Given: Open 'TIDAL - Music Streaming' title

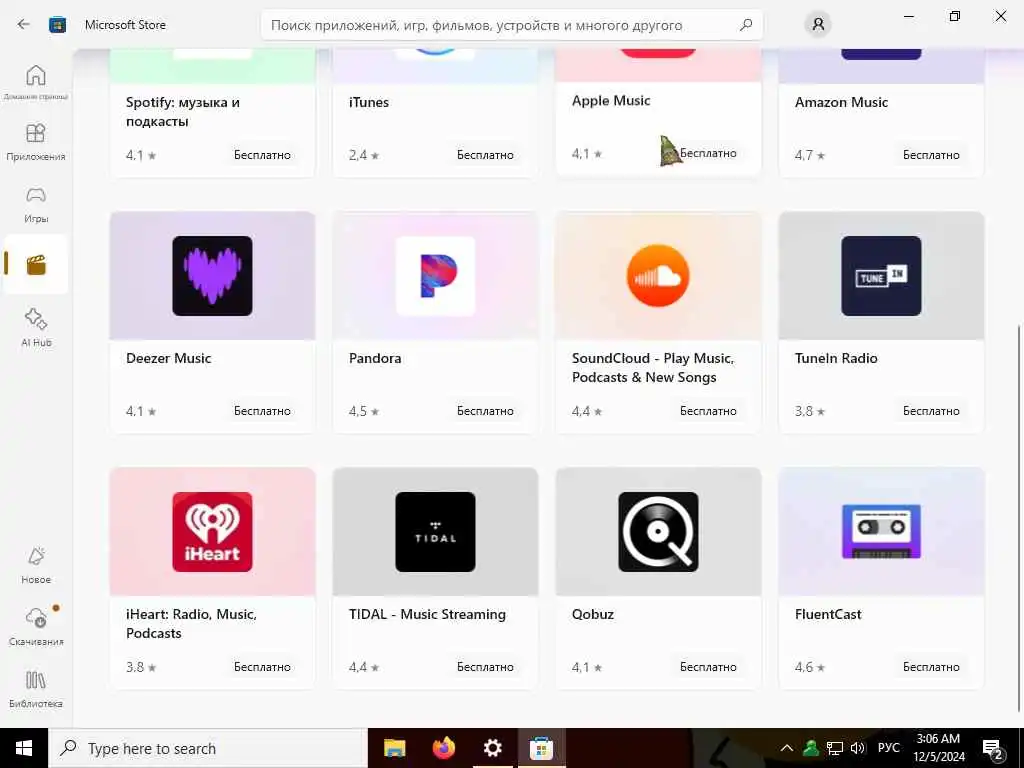Looking at the screenshot, I should pyautogui.click(x=427, y=615).
